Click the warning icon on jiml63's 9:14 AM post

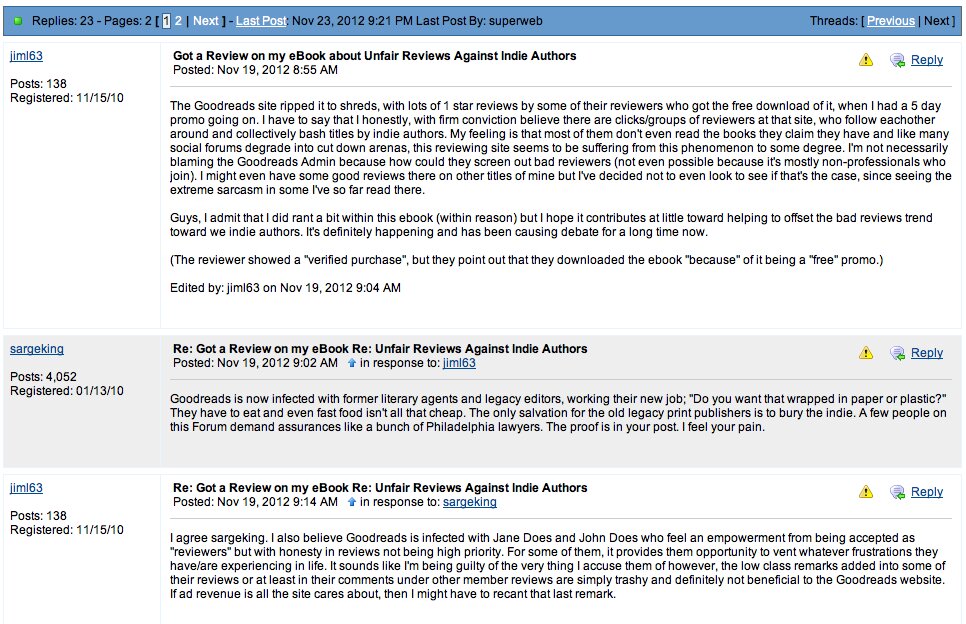point(866,492)
